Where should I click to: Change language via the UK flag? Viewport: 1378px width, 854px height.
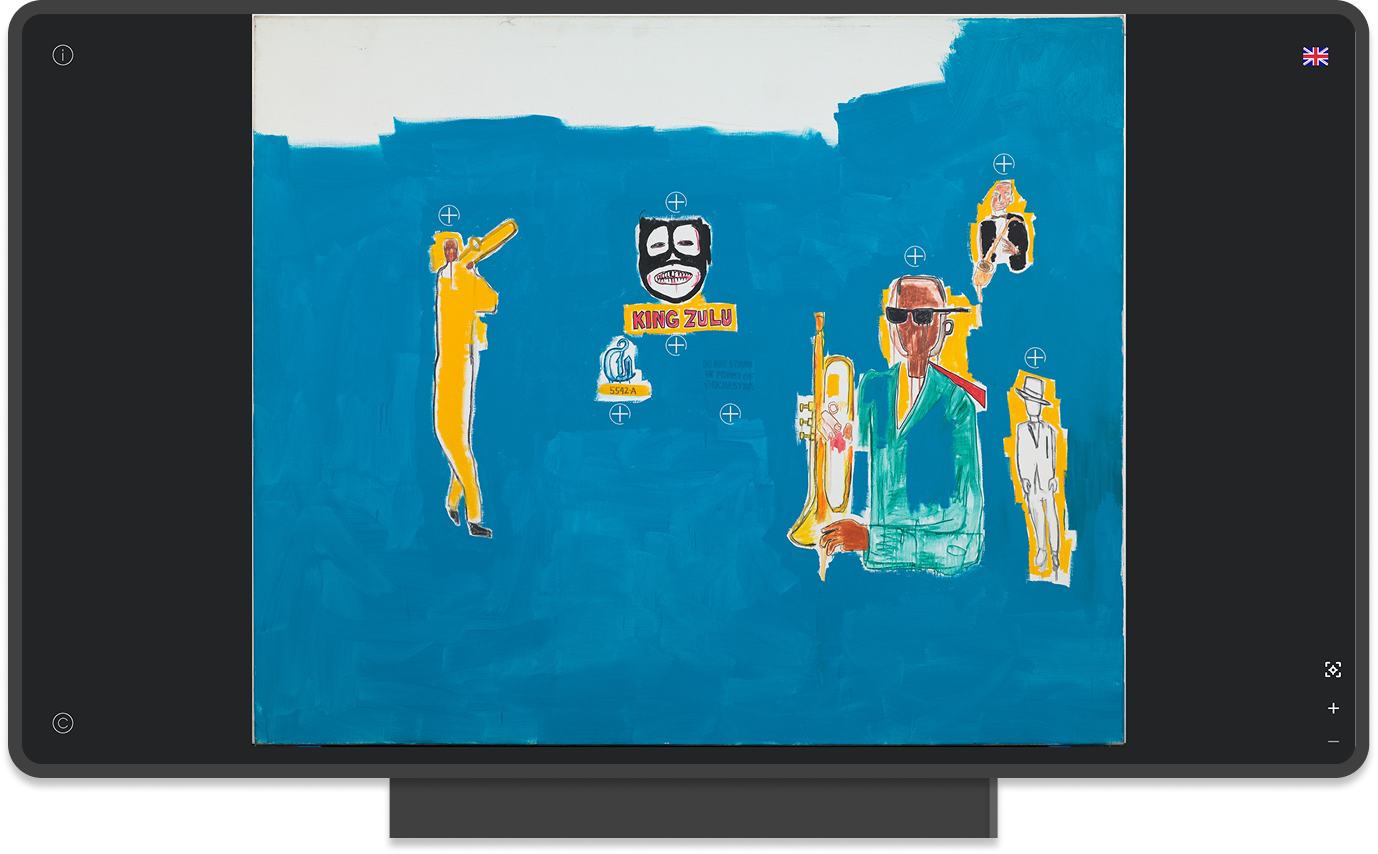tap(1315, 57)
